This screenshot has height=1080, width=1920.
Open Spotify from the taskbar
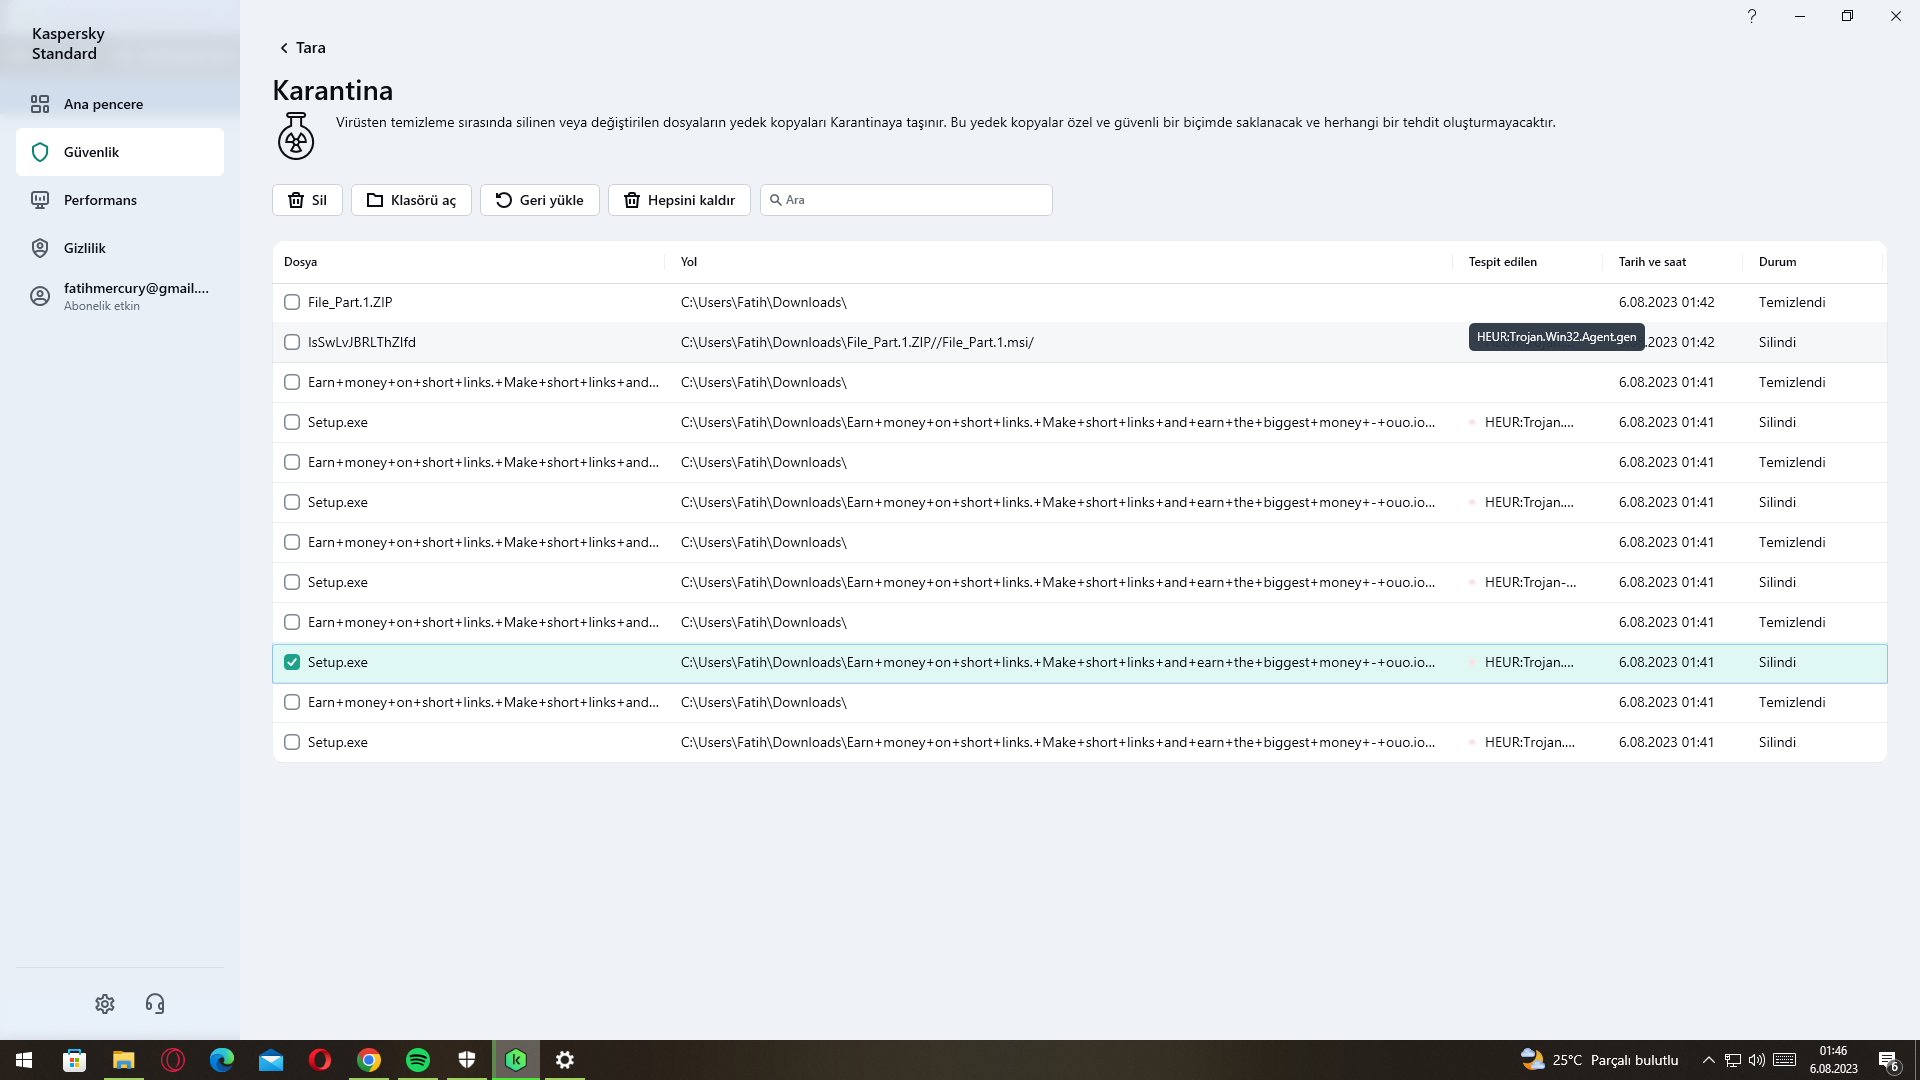point(418,1060)
